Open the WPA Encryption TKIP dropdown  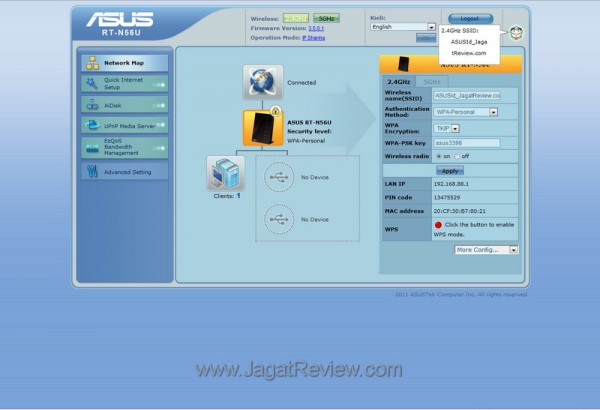[447, 129]
